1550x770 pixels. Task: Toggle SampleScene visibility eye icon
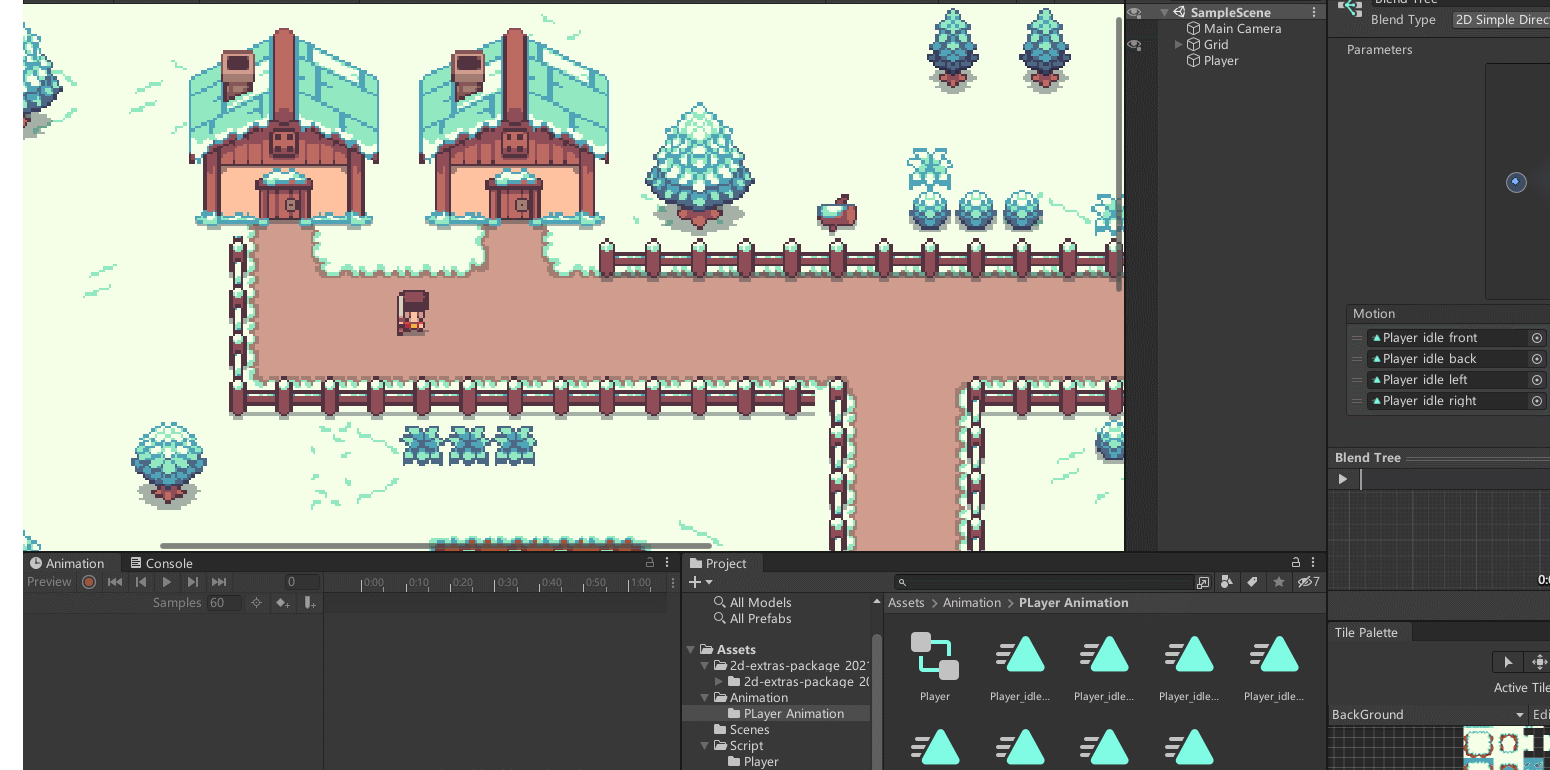1134,13
